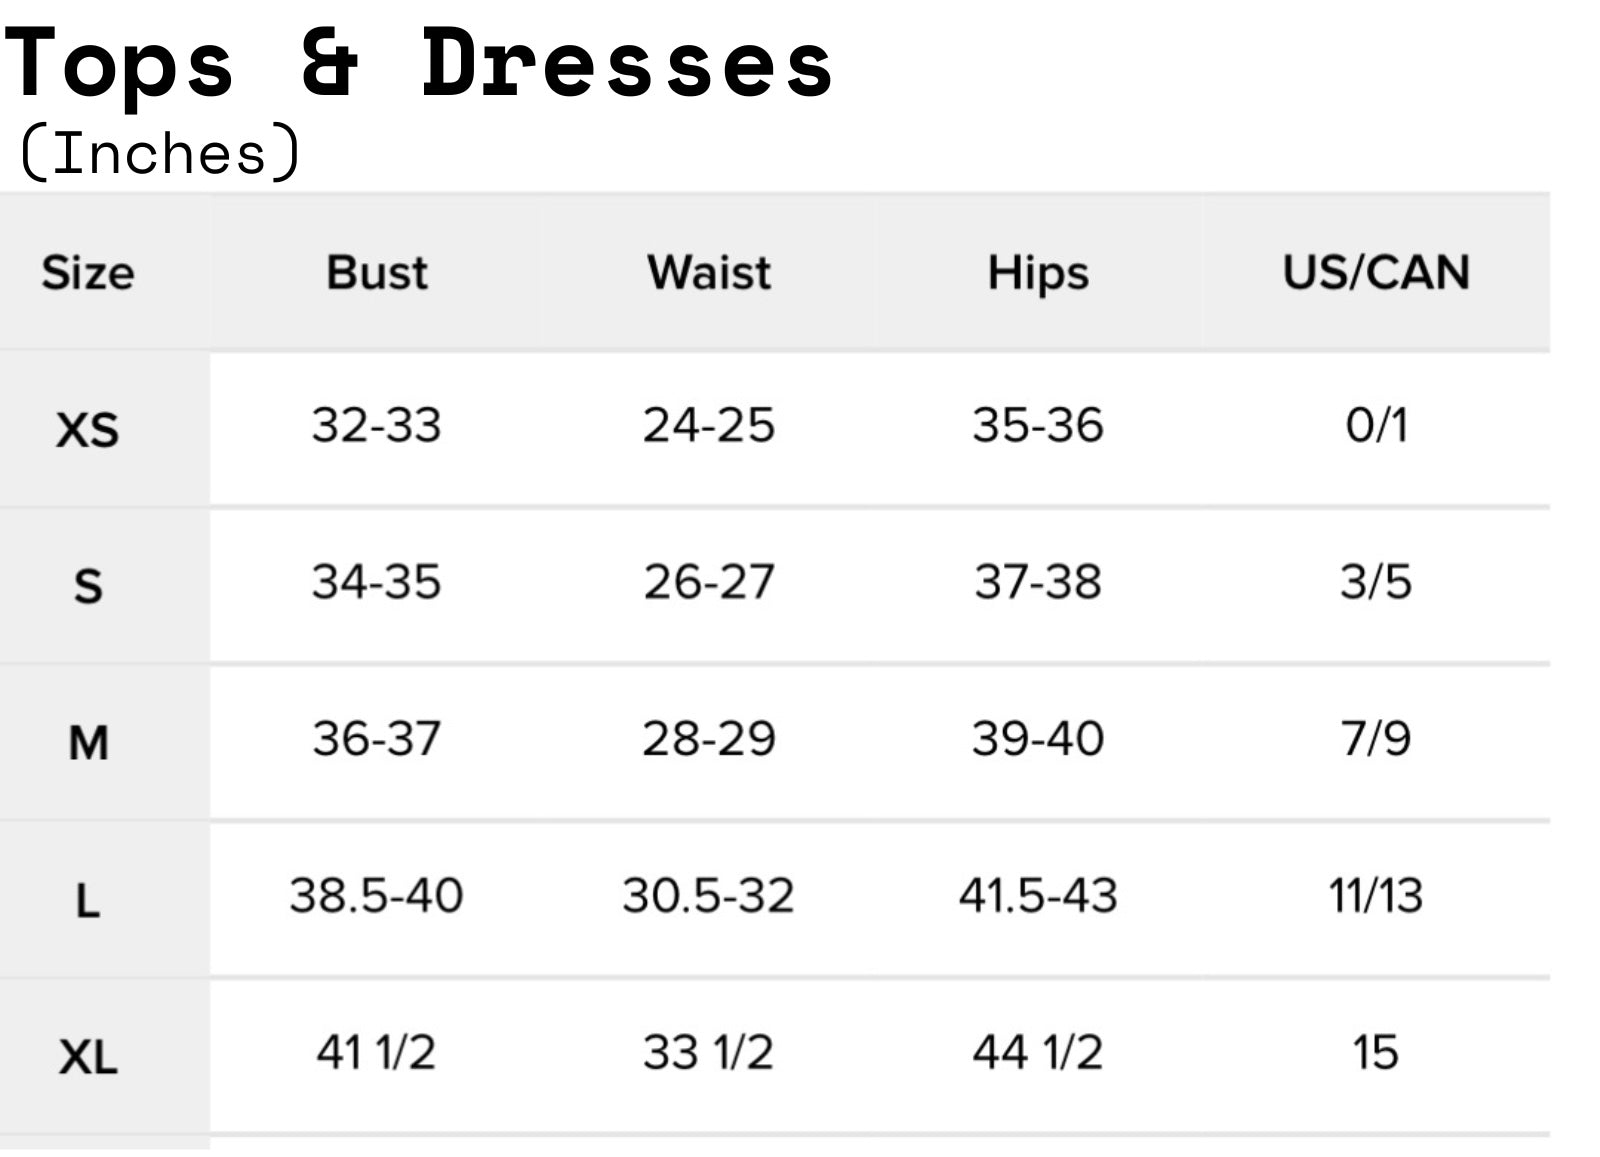This screenshot has width=1600, height=1157.
Task: Click the Waist column header
Action: [x=709, y=272]
